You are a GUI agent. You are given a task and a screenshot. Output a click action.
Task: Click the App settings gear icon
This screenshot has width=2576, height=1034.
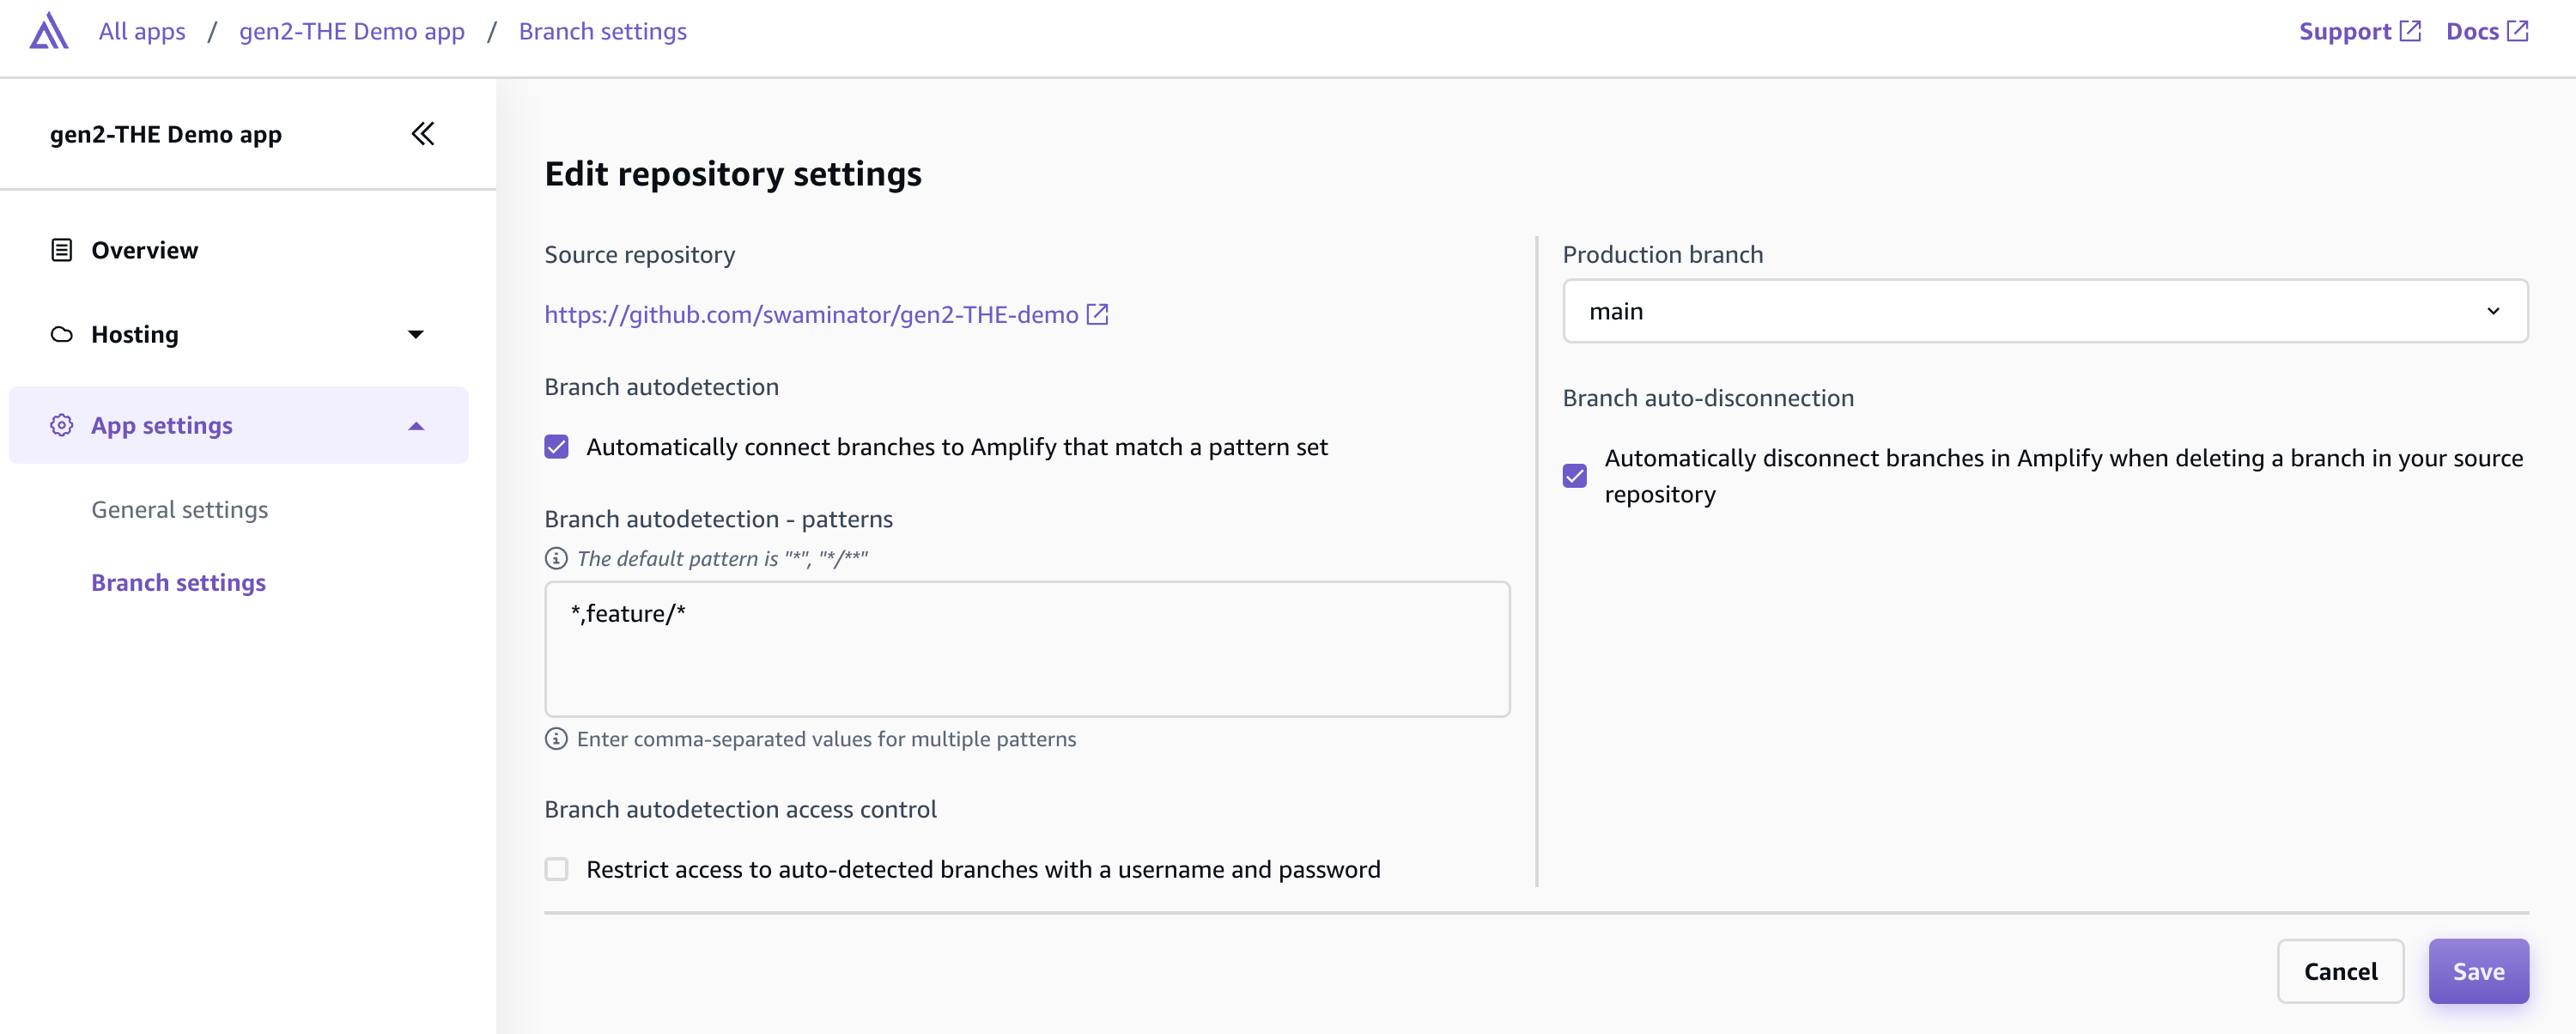pyautogui.click(x=61, y=424)
